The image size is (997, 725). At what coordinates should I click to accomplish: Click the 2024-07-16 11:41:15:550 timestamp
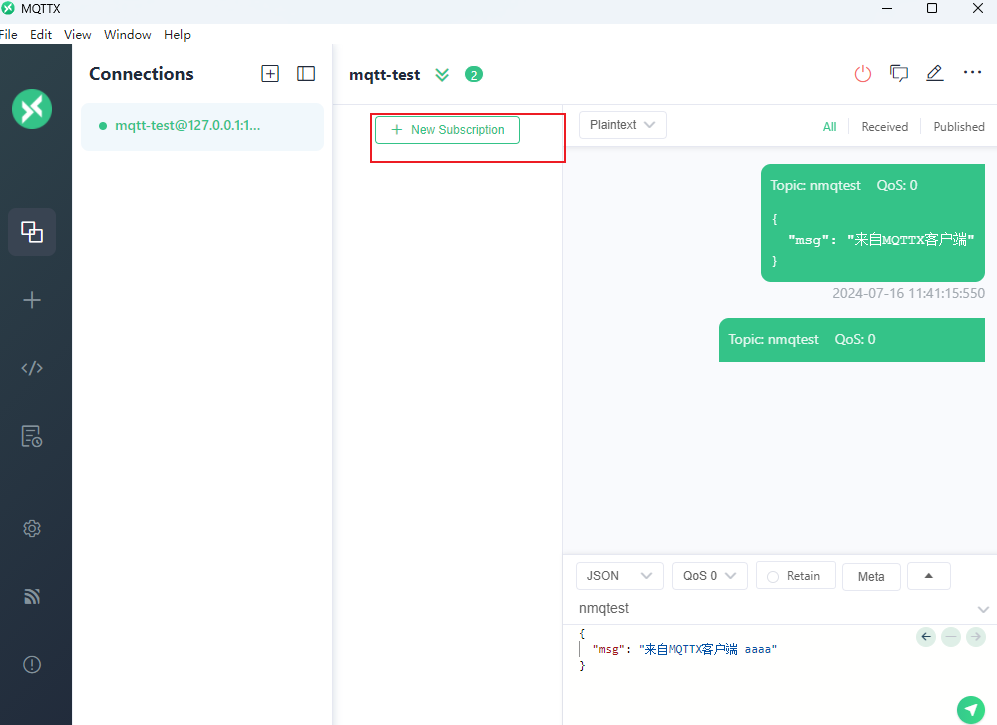[x=908, y=293]
